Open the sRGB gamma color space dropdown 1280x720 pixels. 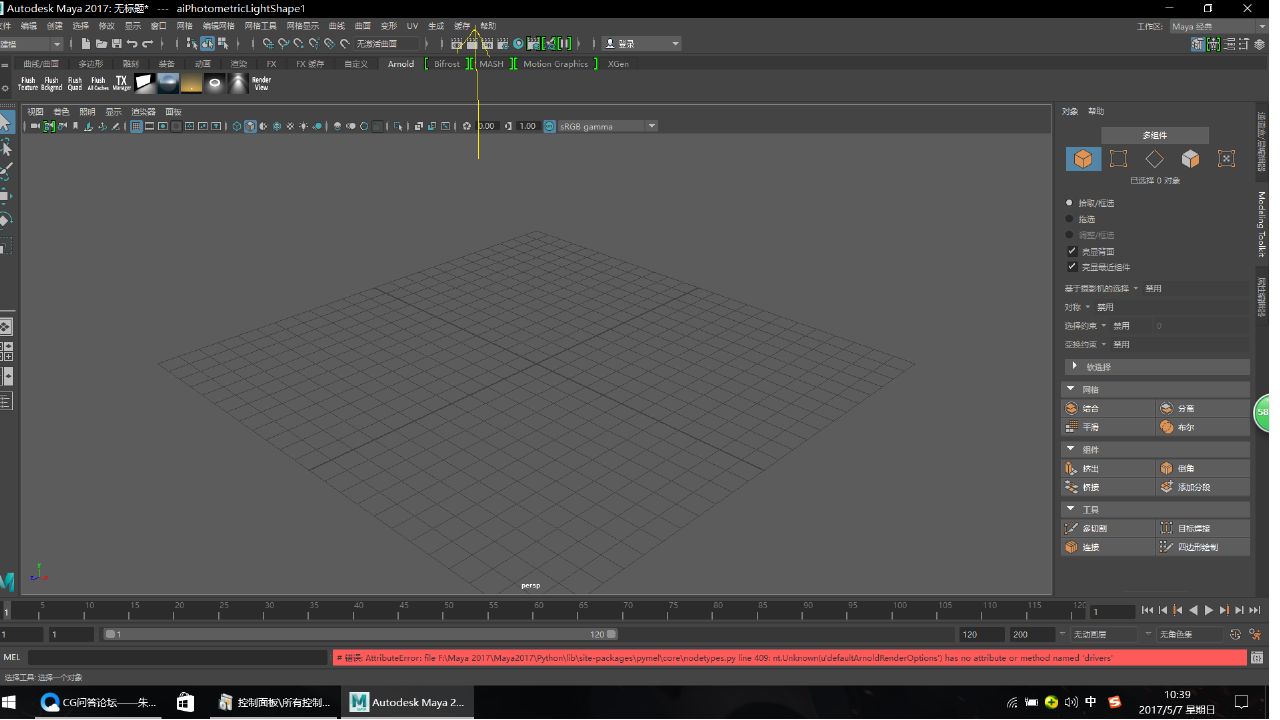pos(607,126)
